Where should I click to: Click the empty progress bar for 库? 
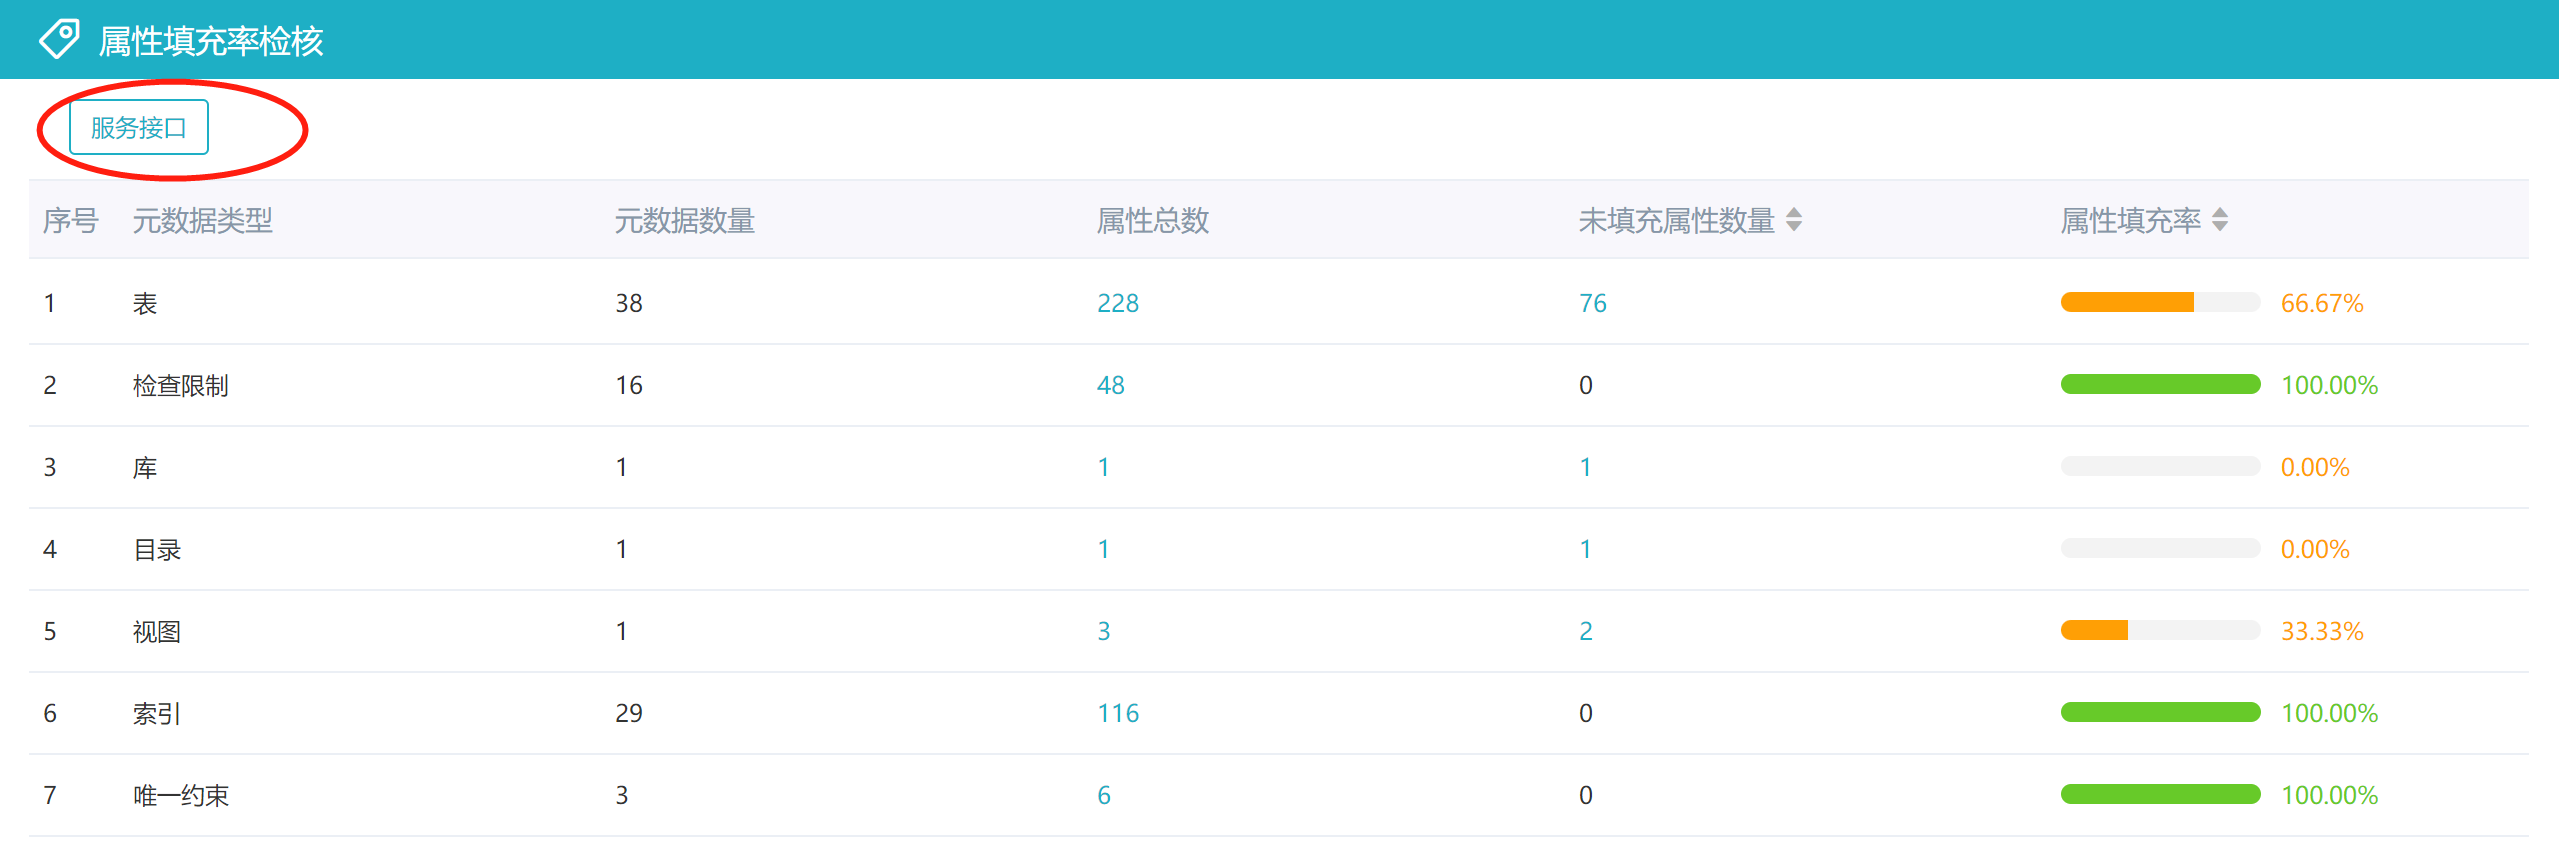point(2160,466)
